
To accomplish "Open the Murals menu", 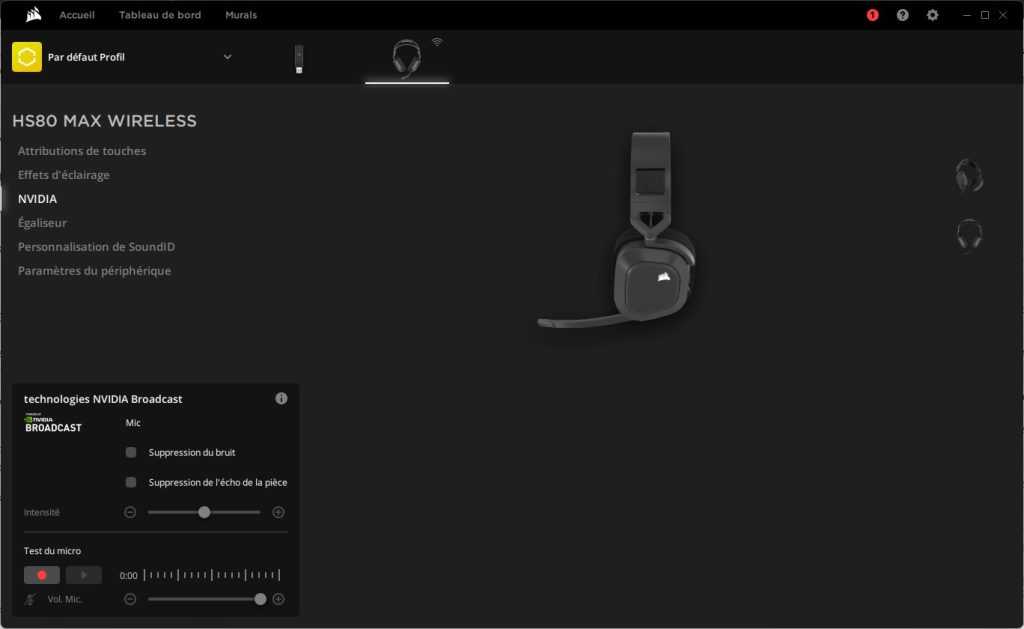I will coord(241,15).
